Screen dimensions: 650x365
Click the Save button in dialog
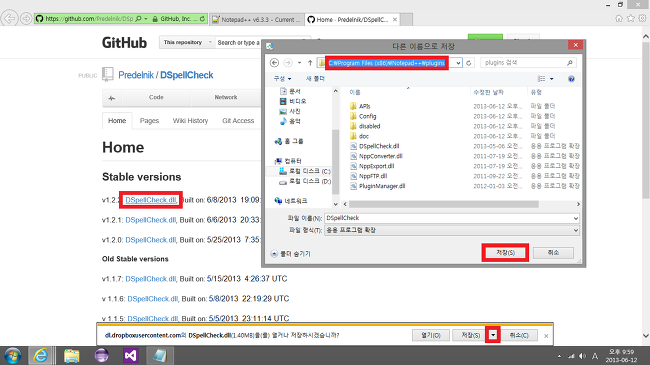pyautogui.click(x=505, y=253)
